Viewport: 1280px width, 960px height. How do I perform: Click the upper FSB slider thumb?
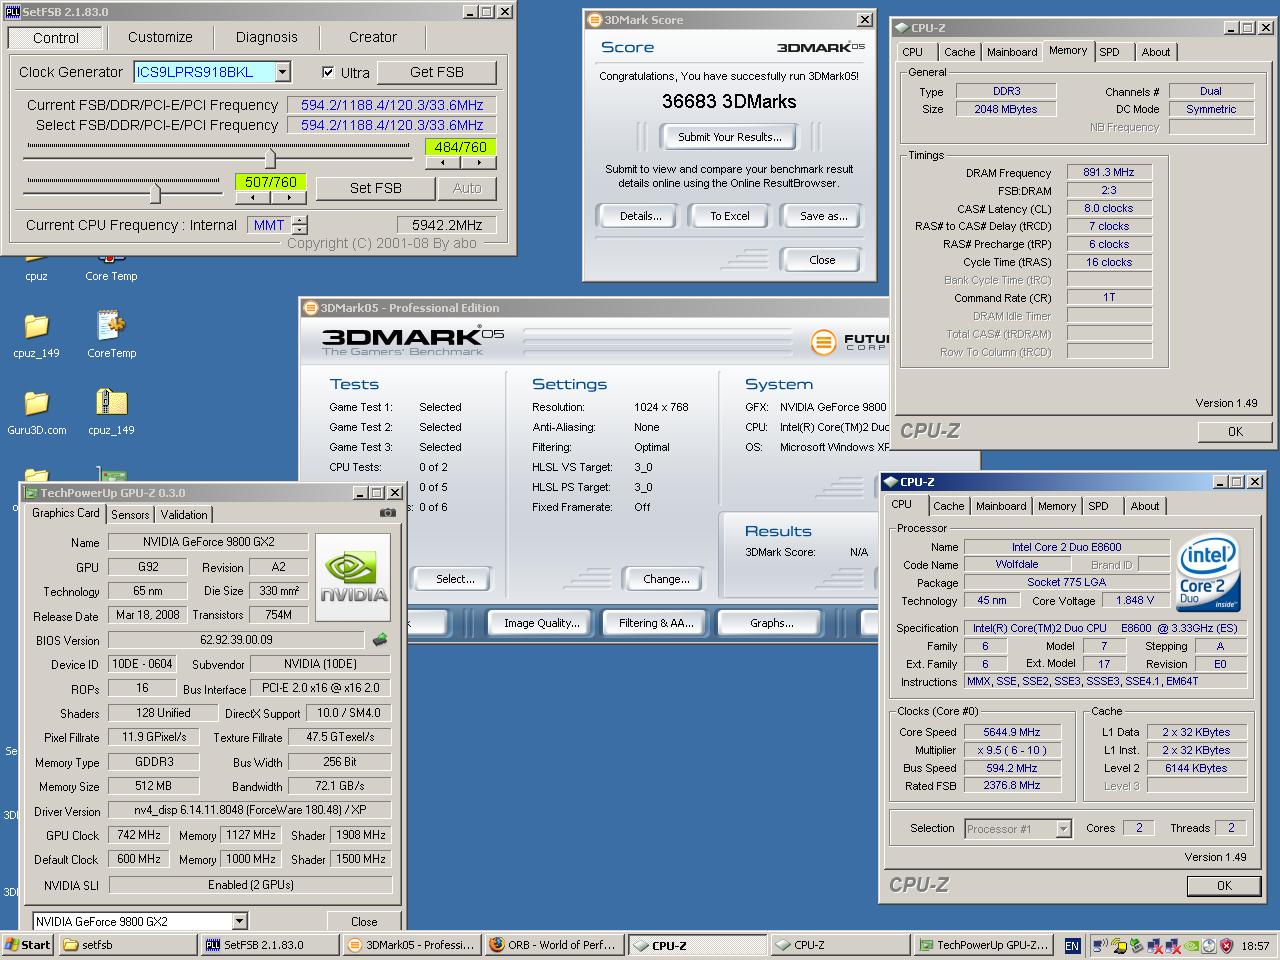270,157
